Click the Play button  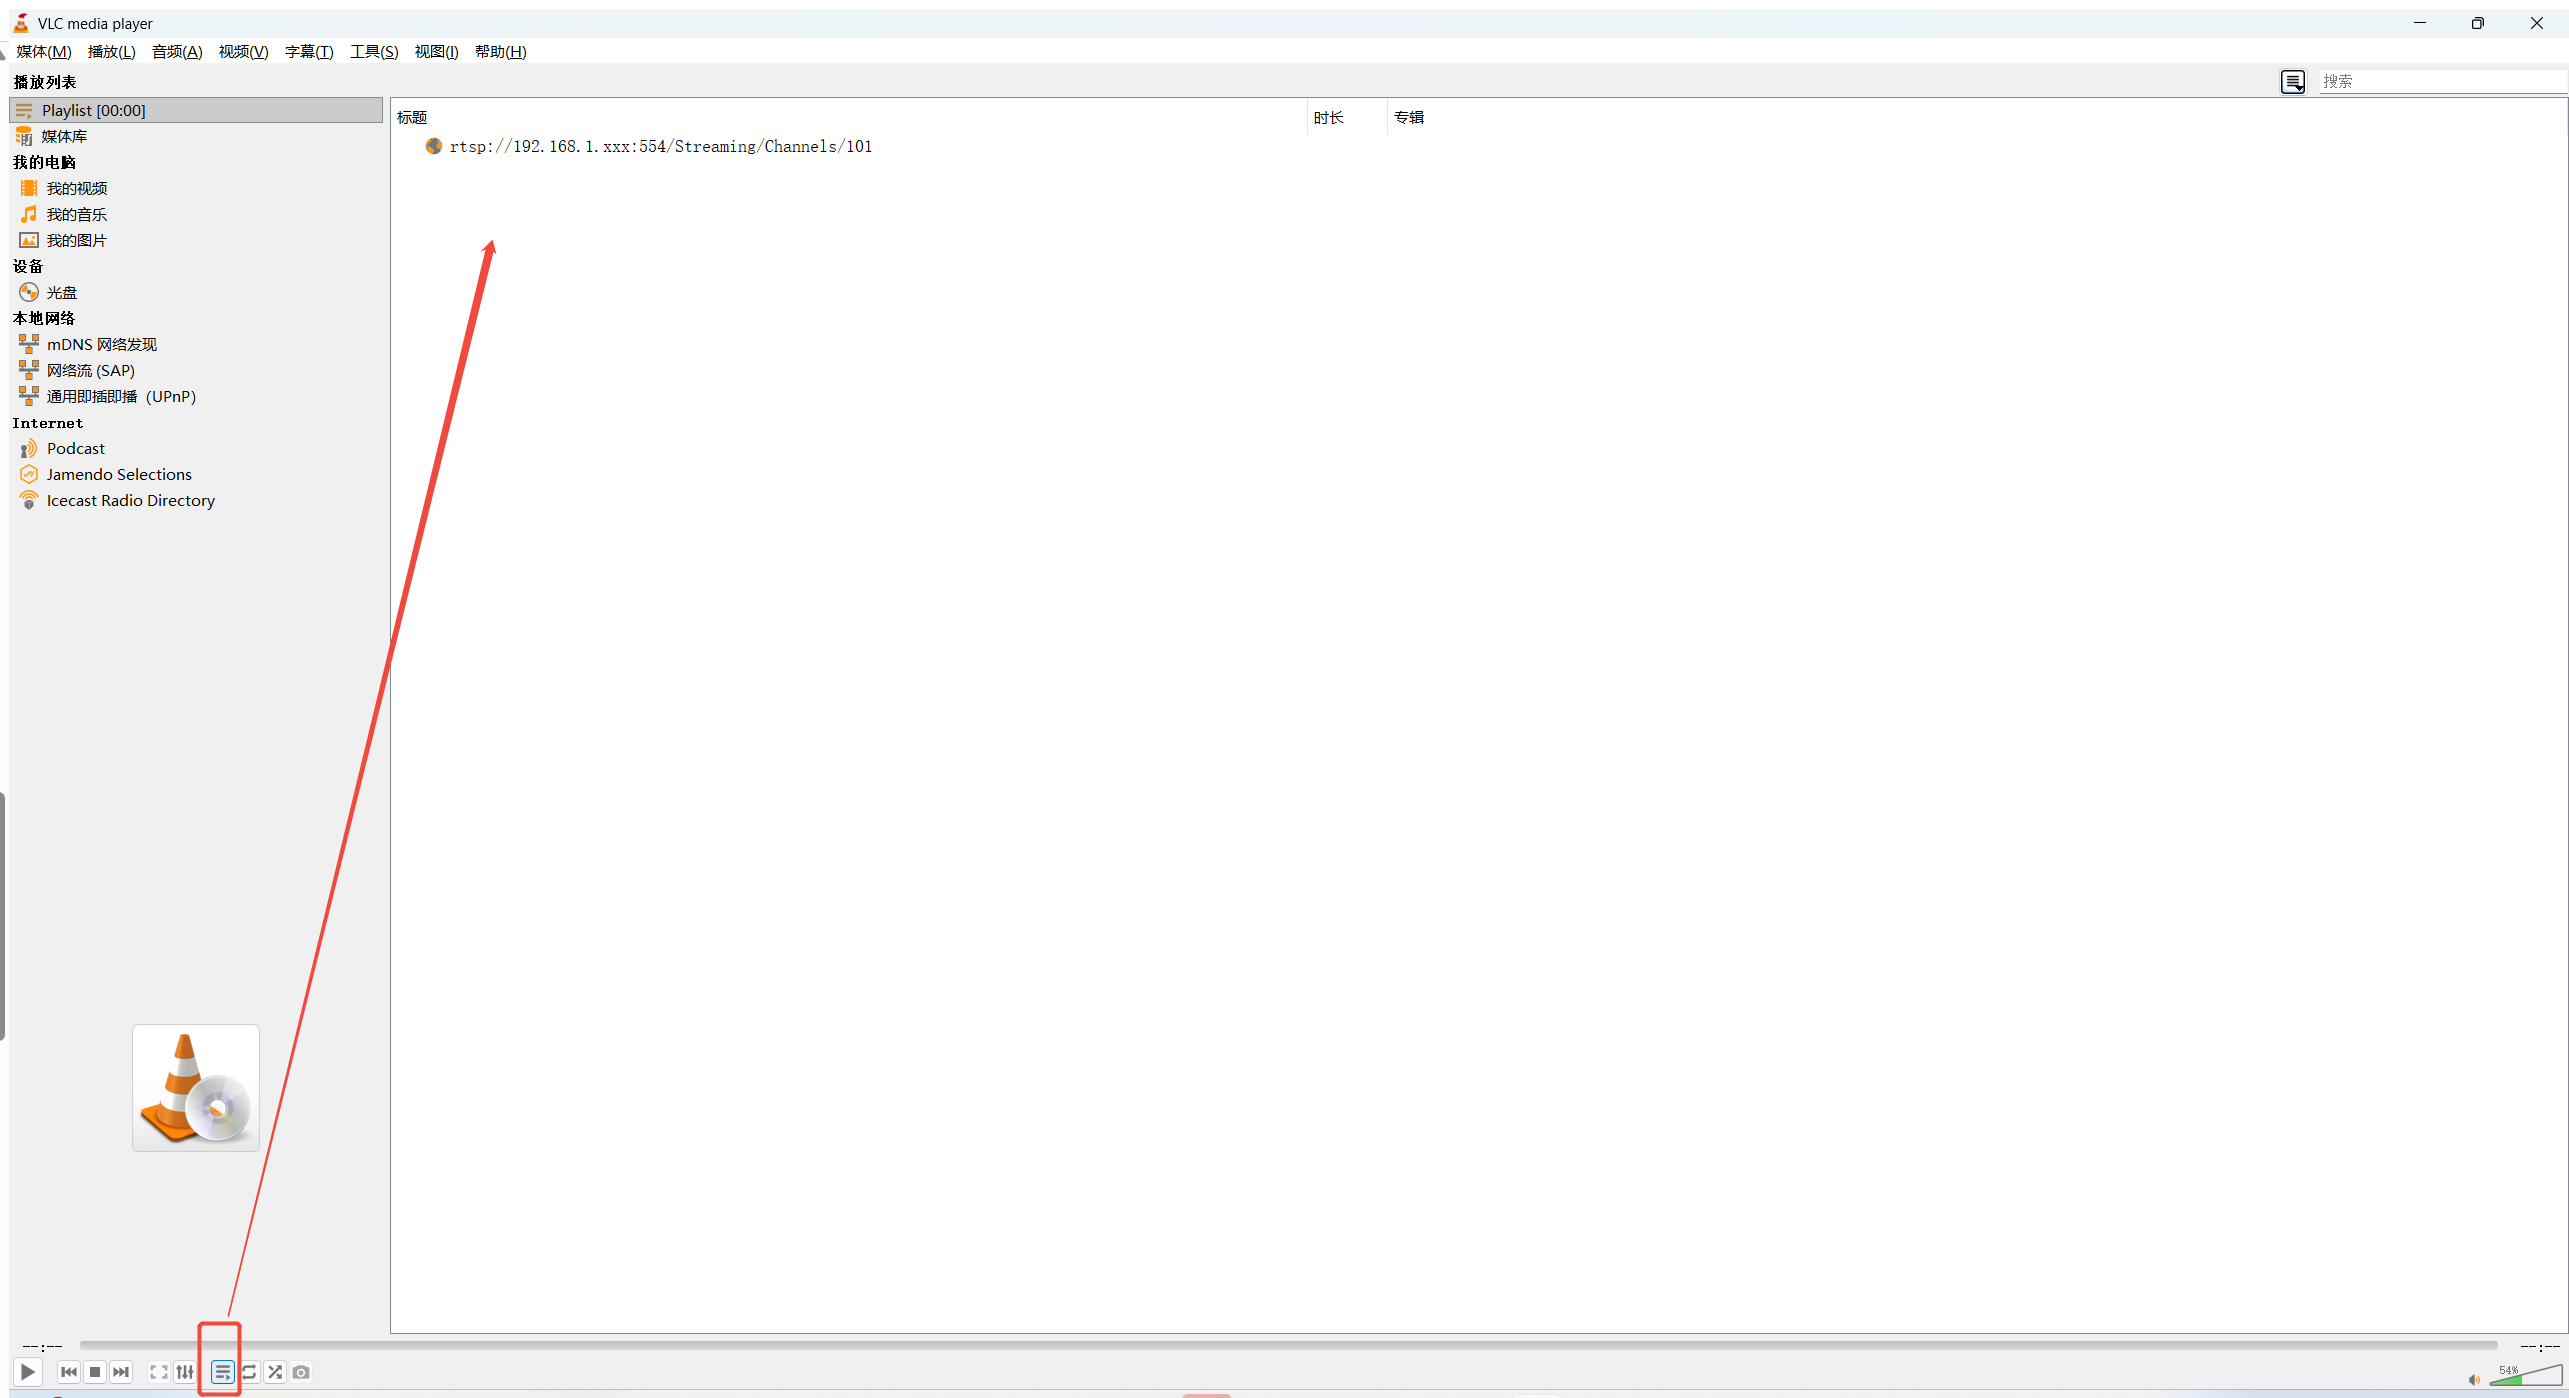pyautogui.click(x=28, y=1372)
